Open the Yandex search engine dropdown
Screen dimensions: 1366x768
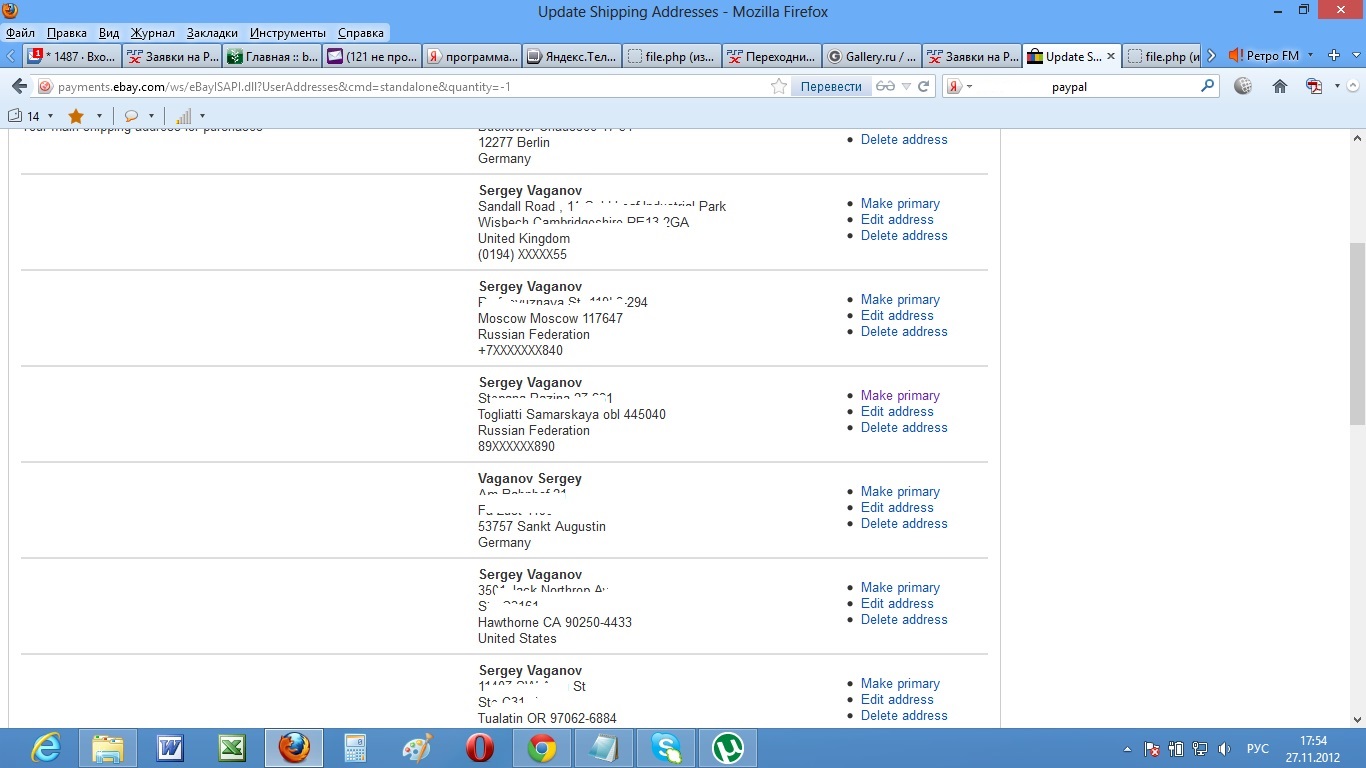pos(959,87)
